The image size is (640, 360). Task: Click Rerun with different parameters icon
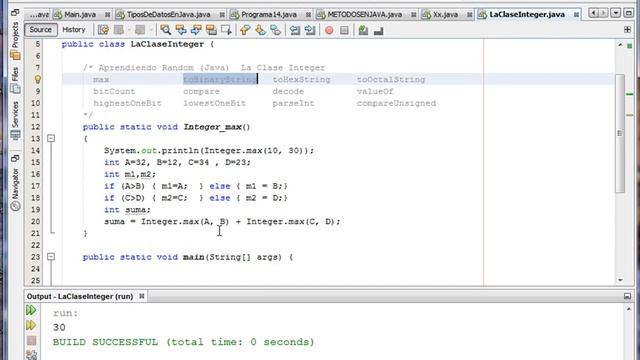(31, 325)
